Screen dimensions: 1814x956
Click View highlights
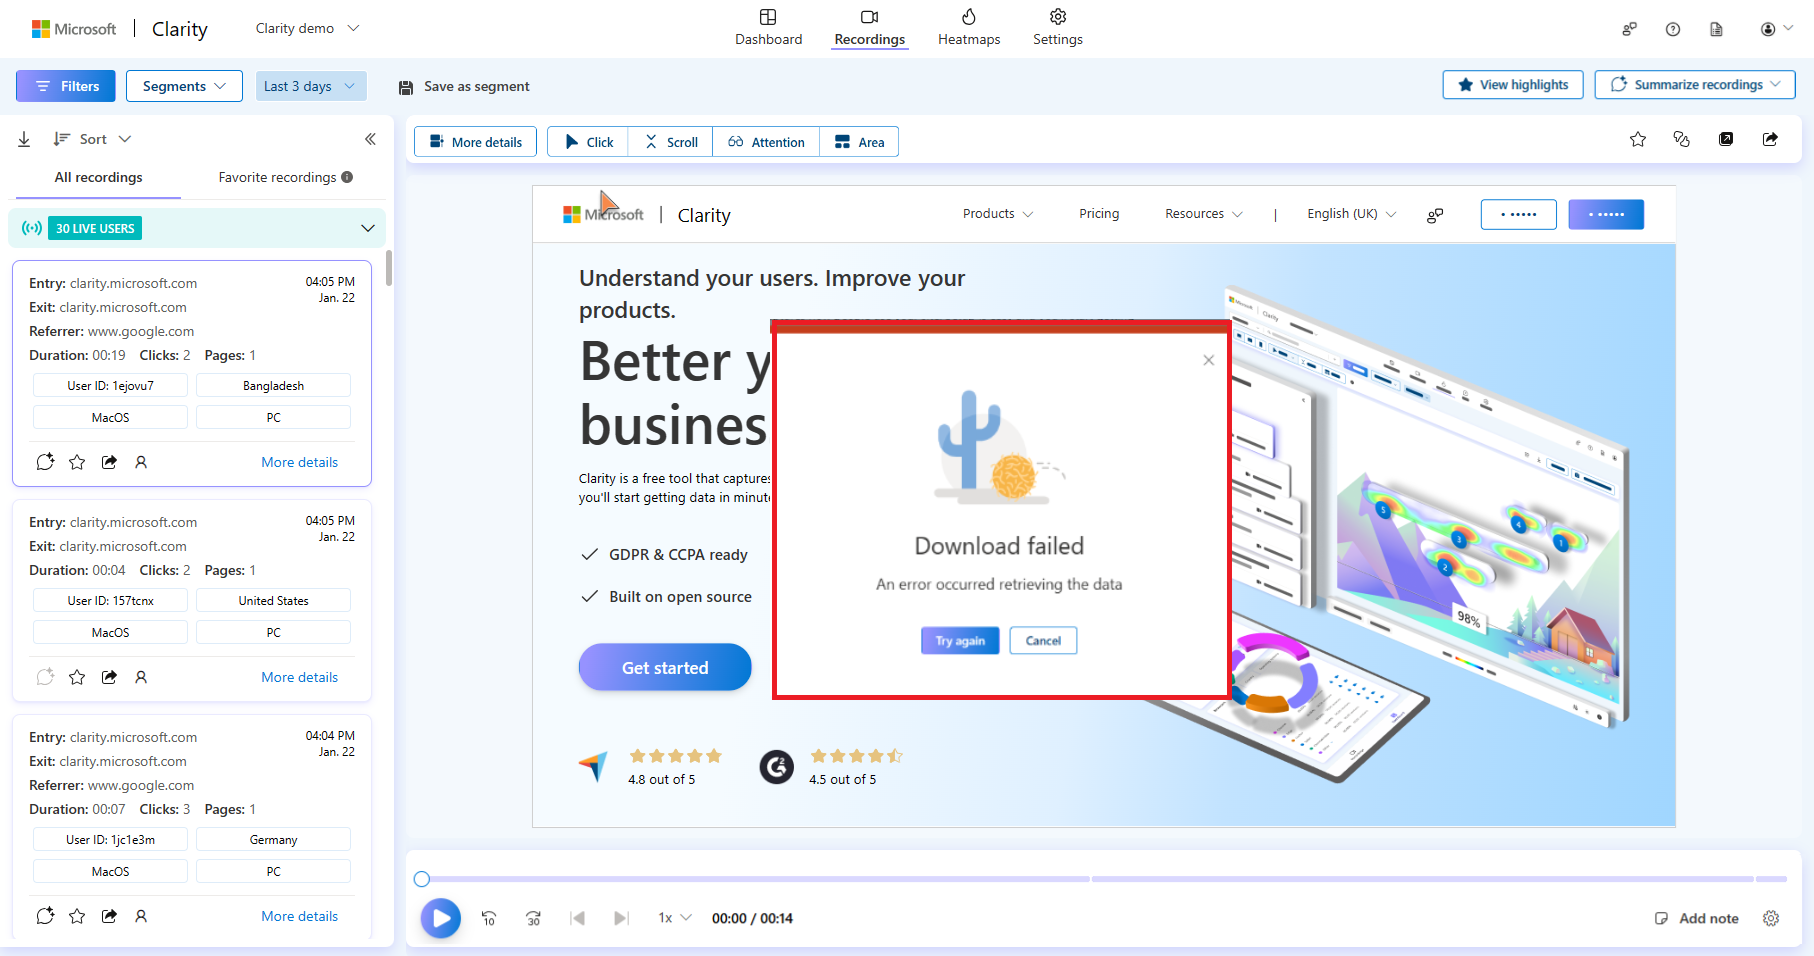pyautogui.click(x=1513, y=85)
